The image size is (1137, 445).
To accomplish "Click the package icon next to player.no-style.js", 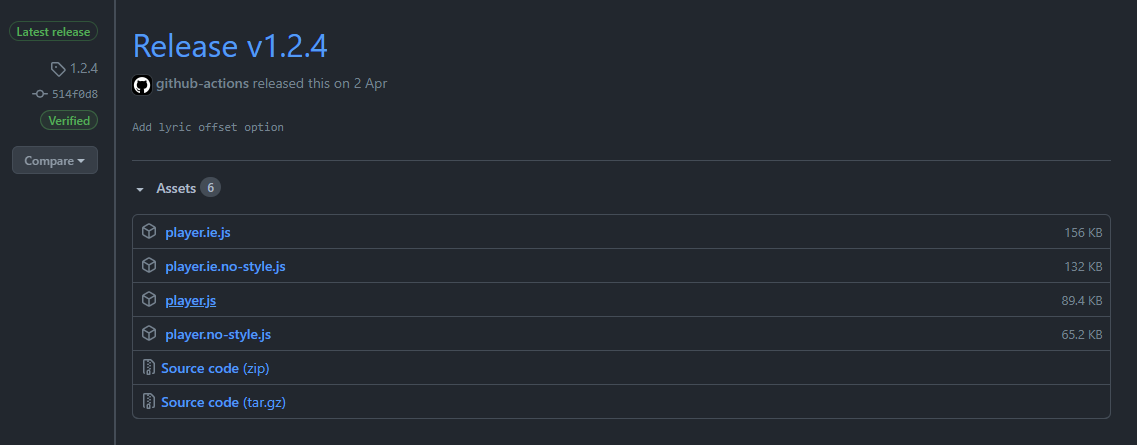I will click(x=149, y=334).
